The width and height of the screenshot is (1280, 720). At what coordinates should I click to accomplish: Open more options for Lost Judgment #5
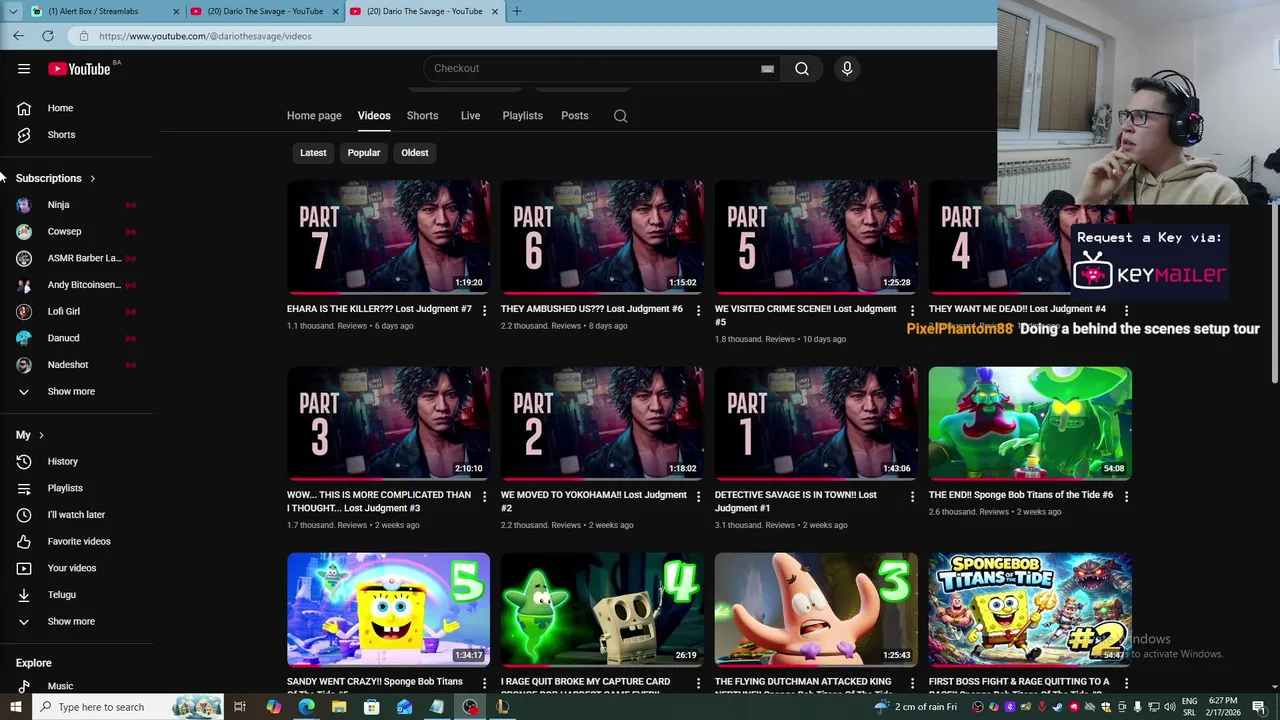click(912, 311)
